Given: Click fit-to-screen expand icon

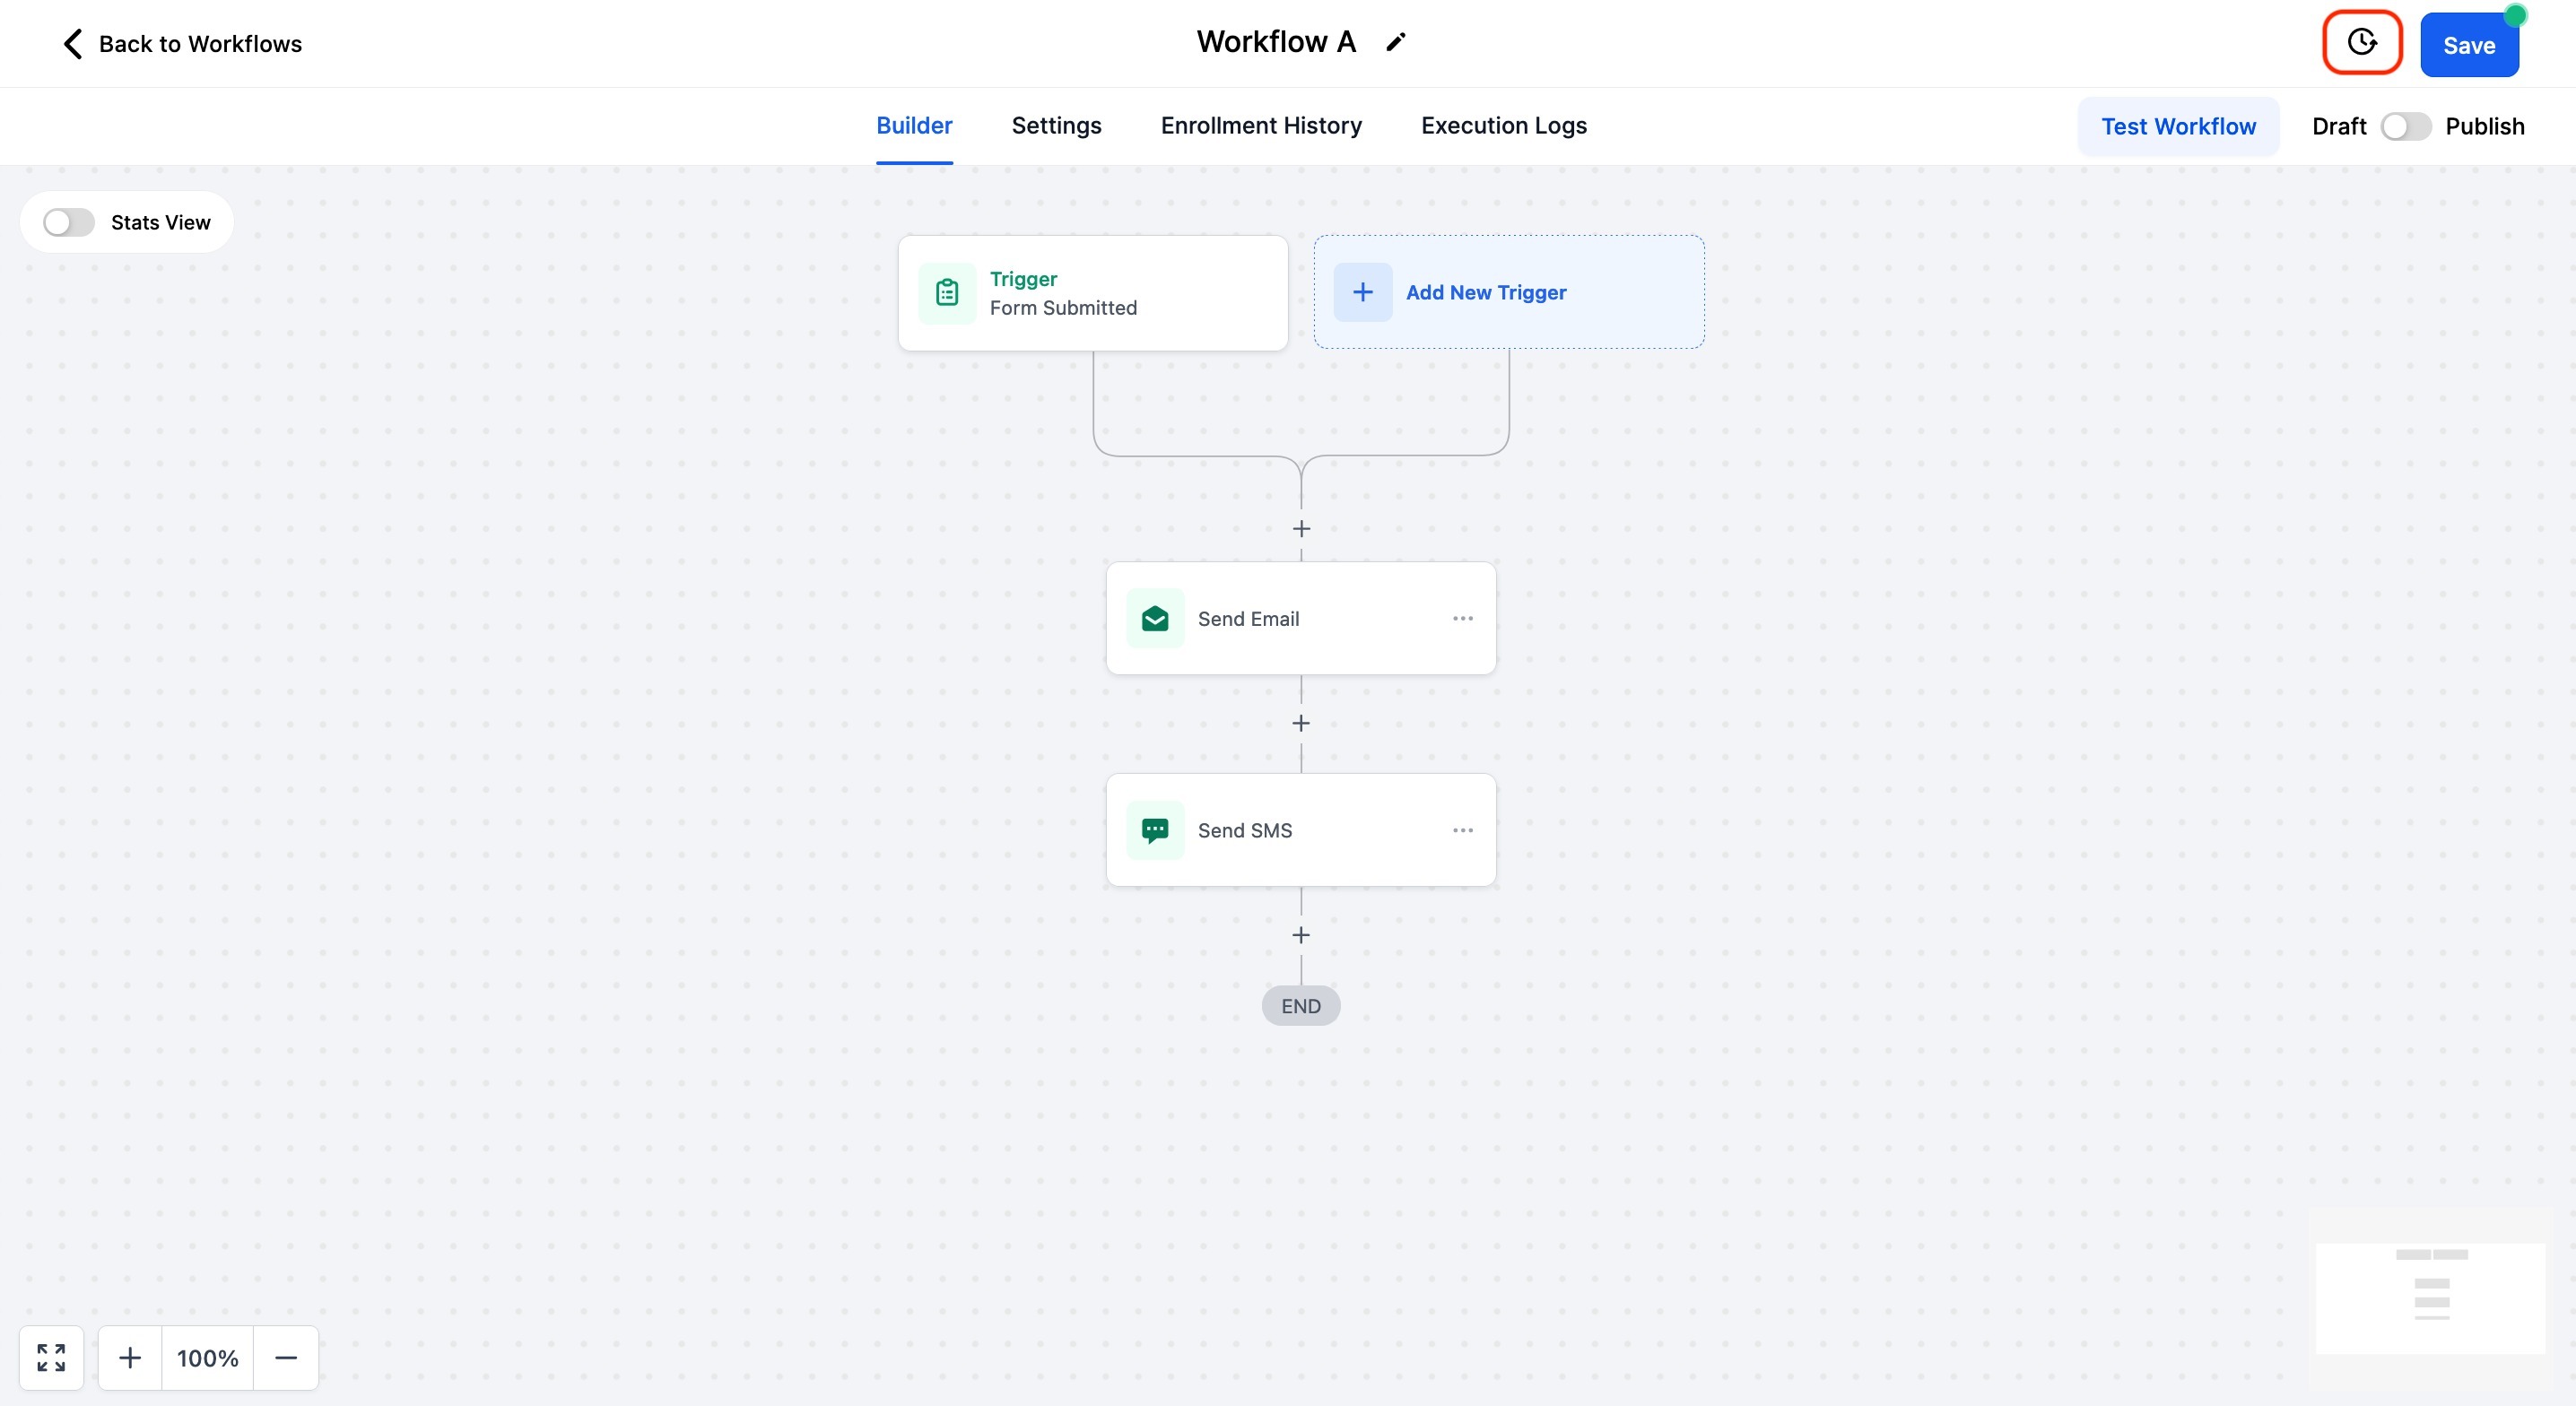Looking at the screenshot, I should tap(51, 1357).
